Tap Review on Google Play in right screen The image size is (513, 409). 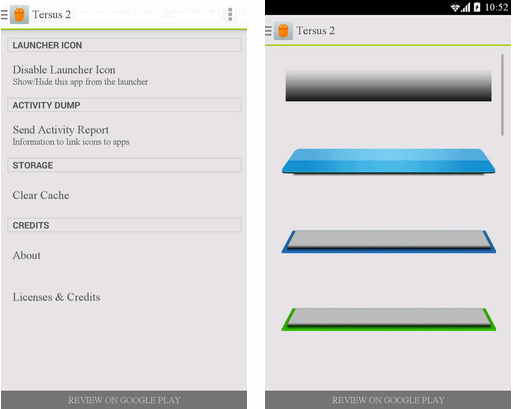pyautogui.click(x=388, y=400)
